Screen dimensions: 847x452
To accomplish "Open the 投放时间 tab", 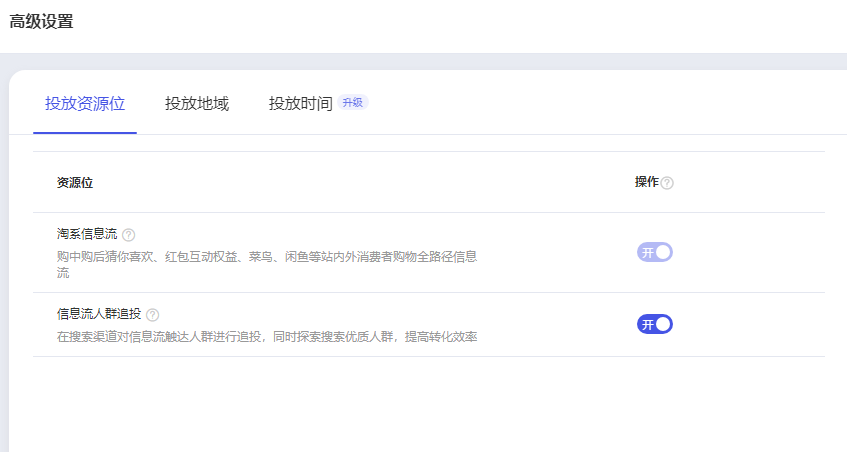I will click(300, 104).
